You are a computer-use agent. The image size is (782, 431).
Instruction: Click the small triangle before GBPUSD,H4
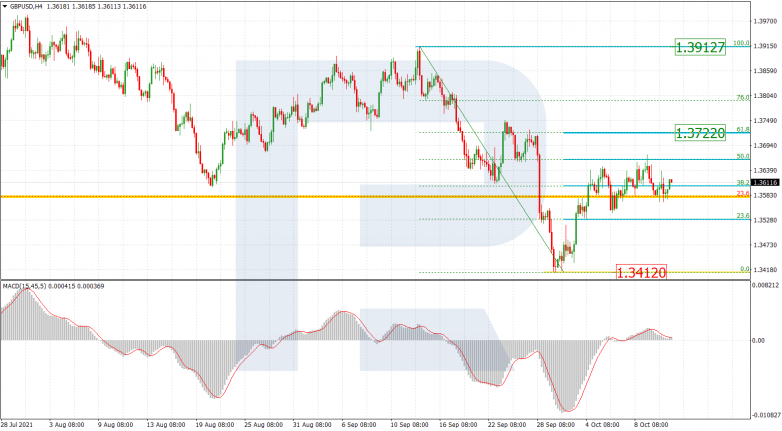5,7
